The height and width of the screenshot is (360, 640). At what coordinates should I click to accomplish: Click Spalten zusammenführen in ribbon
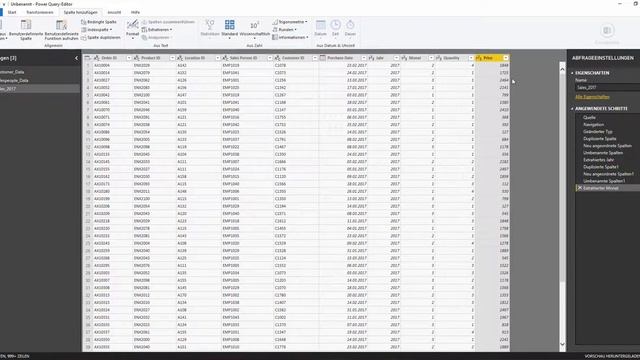(x=168, y=22)
